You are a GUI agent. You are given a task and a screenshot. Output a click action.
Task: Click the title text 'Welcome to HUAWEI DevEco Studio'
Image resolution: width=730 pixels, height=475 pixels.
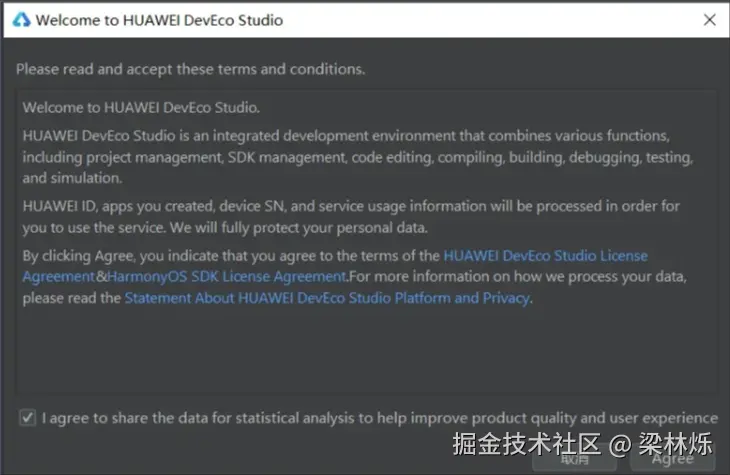pyautogui.click(x=159, y=20)
